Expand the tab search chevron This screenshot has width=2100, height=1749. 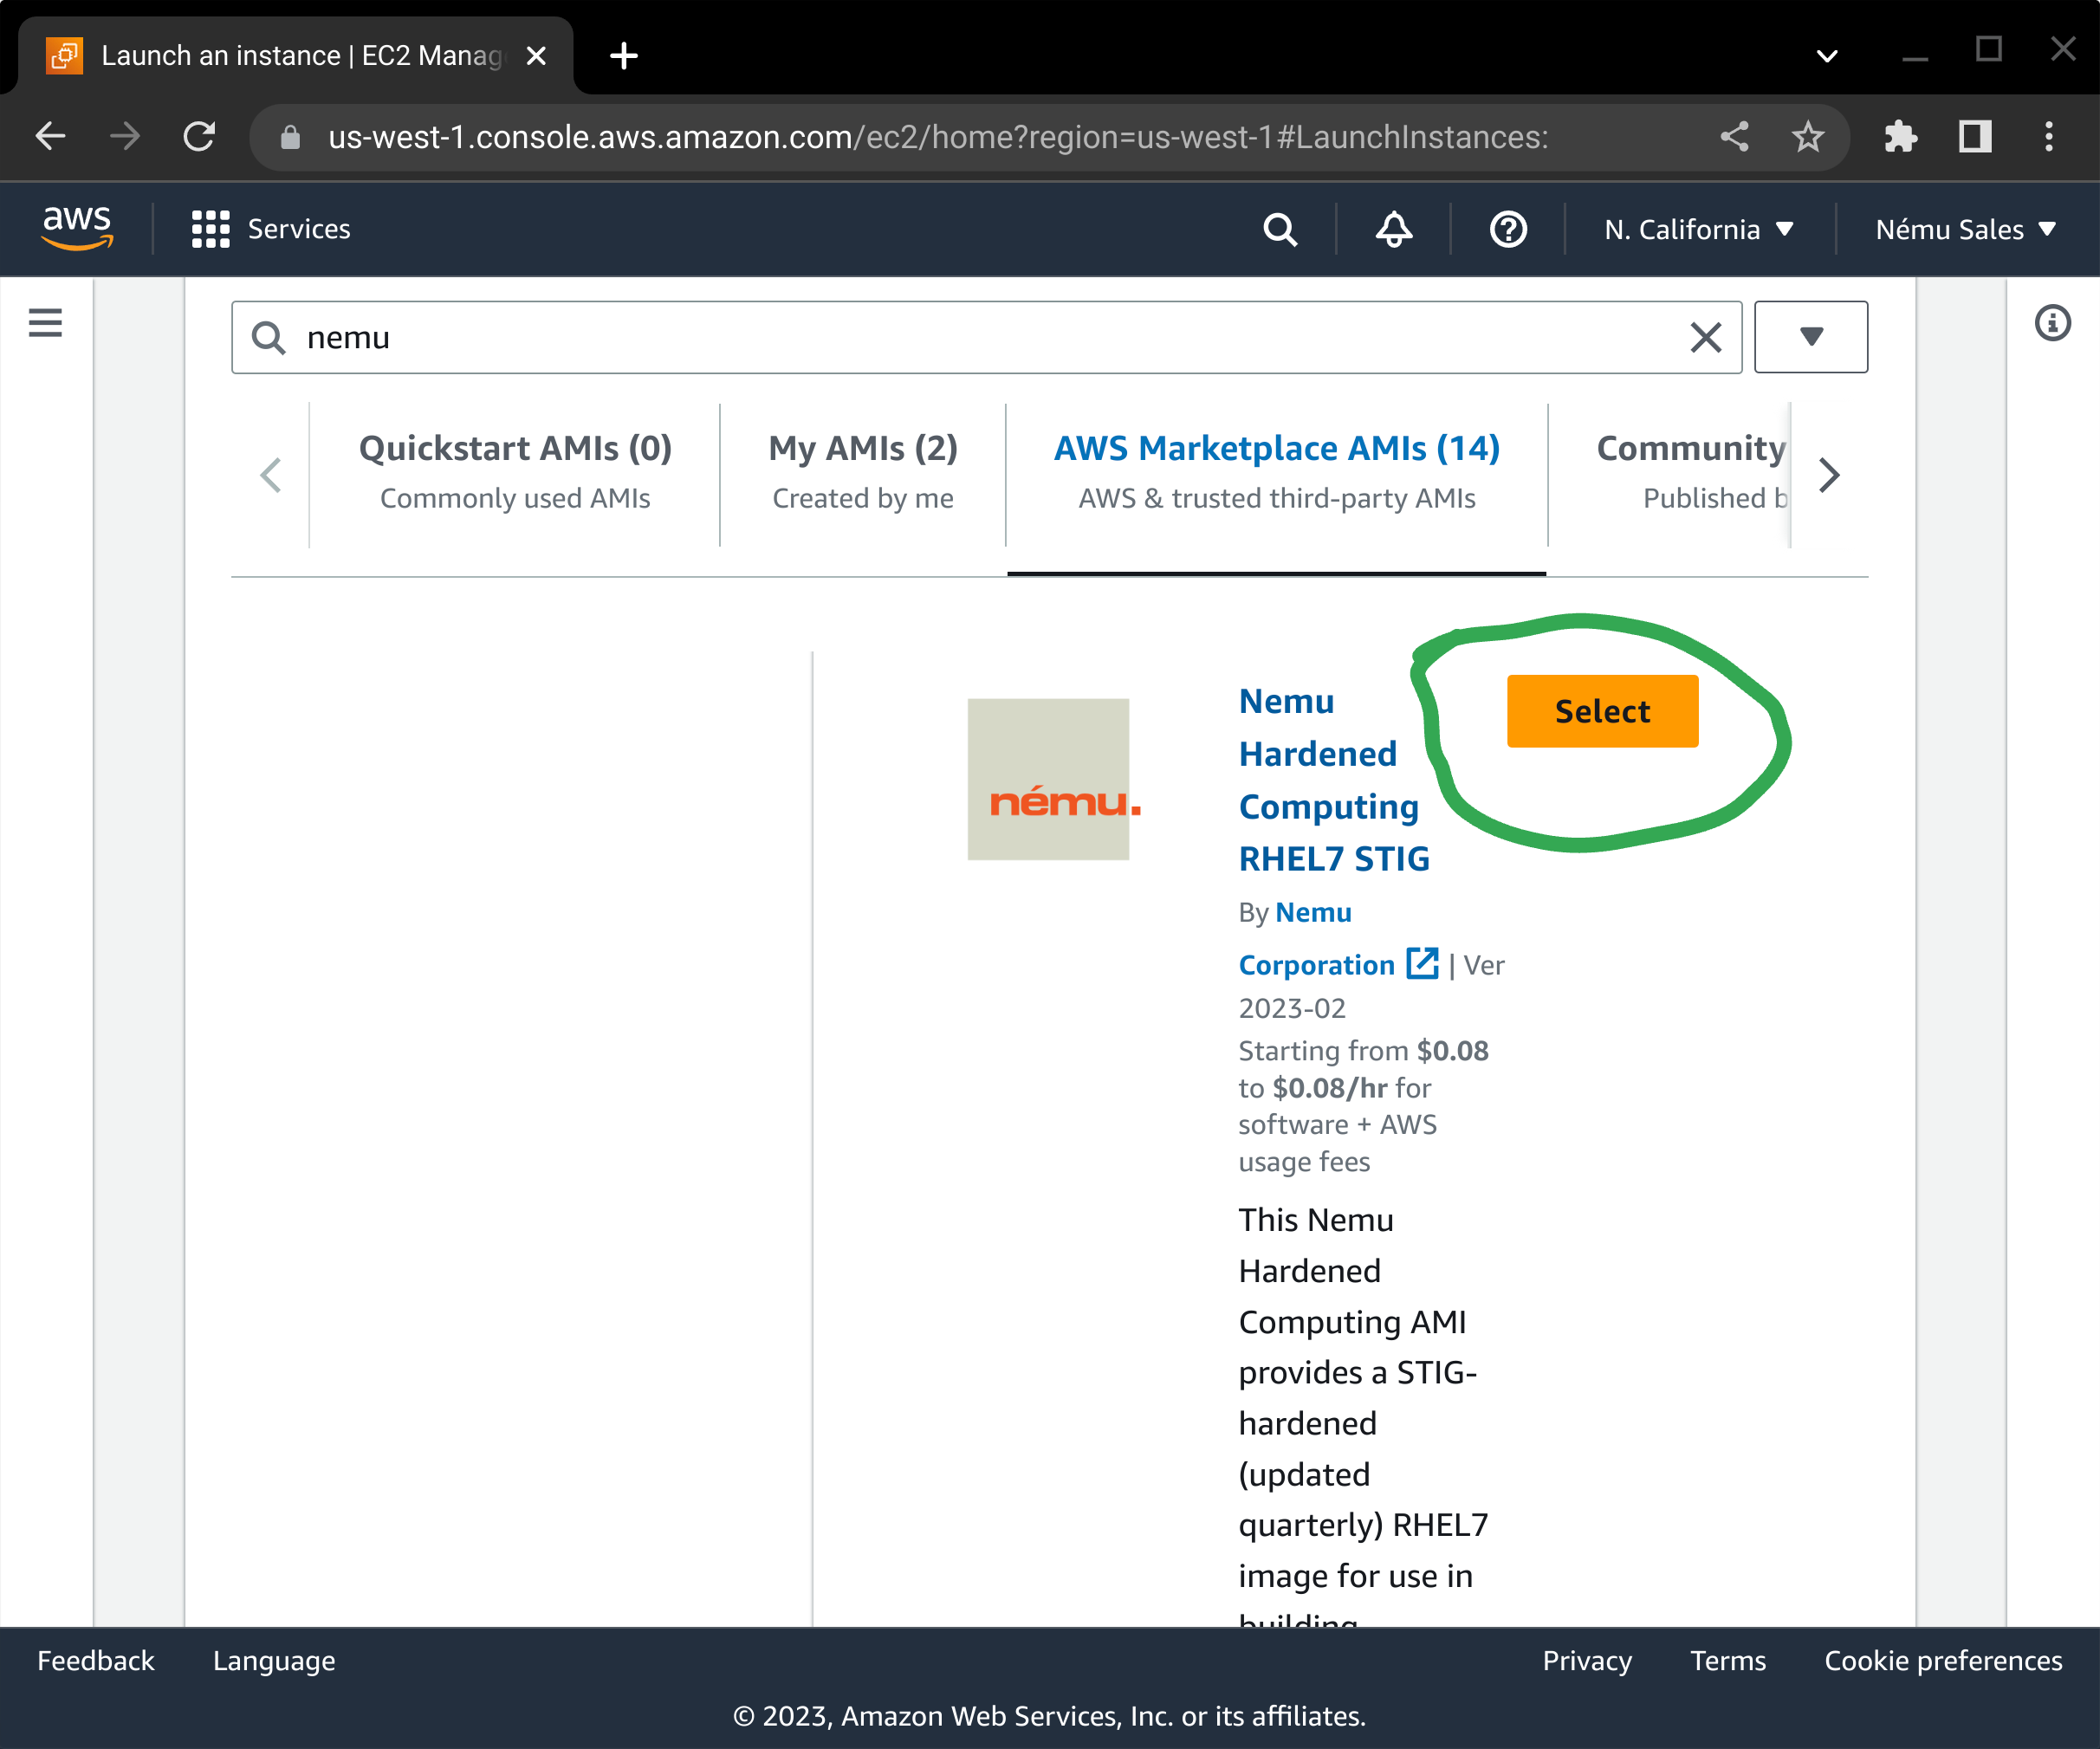tap(1827, 56)
